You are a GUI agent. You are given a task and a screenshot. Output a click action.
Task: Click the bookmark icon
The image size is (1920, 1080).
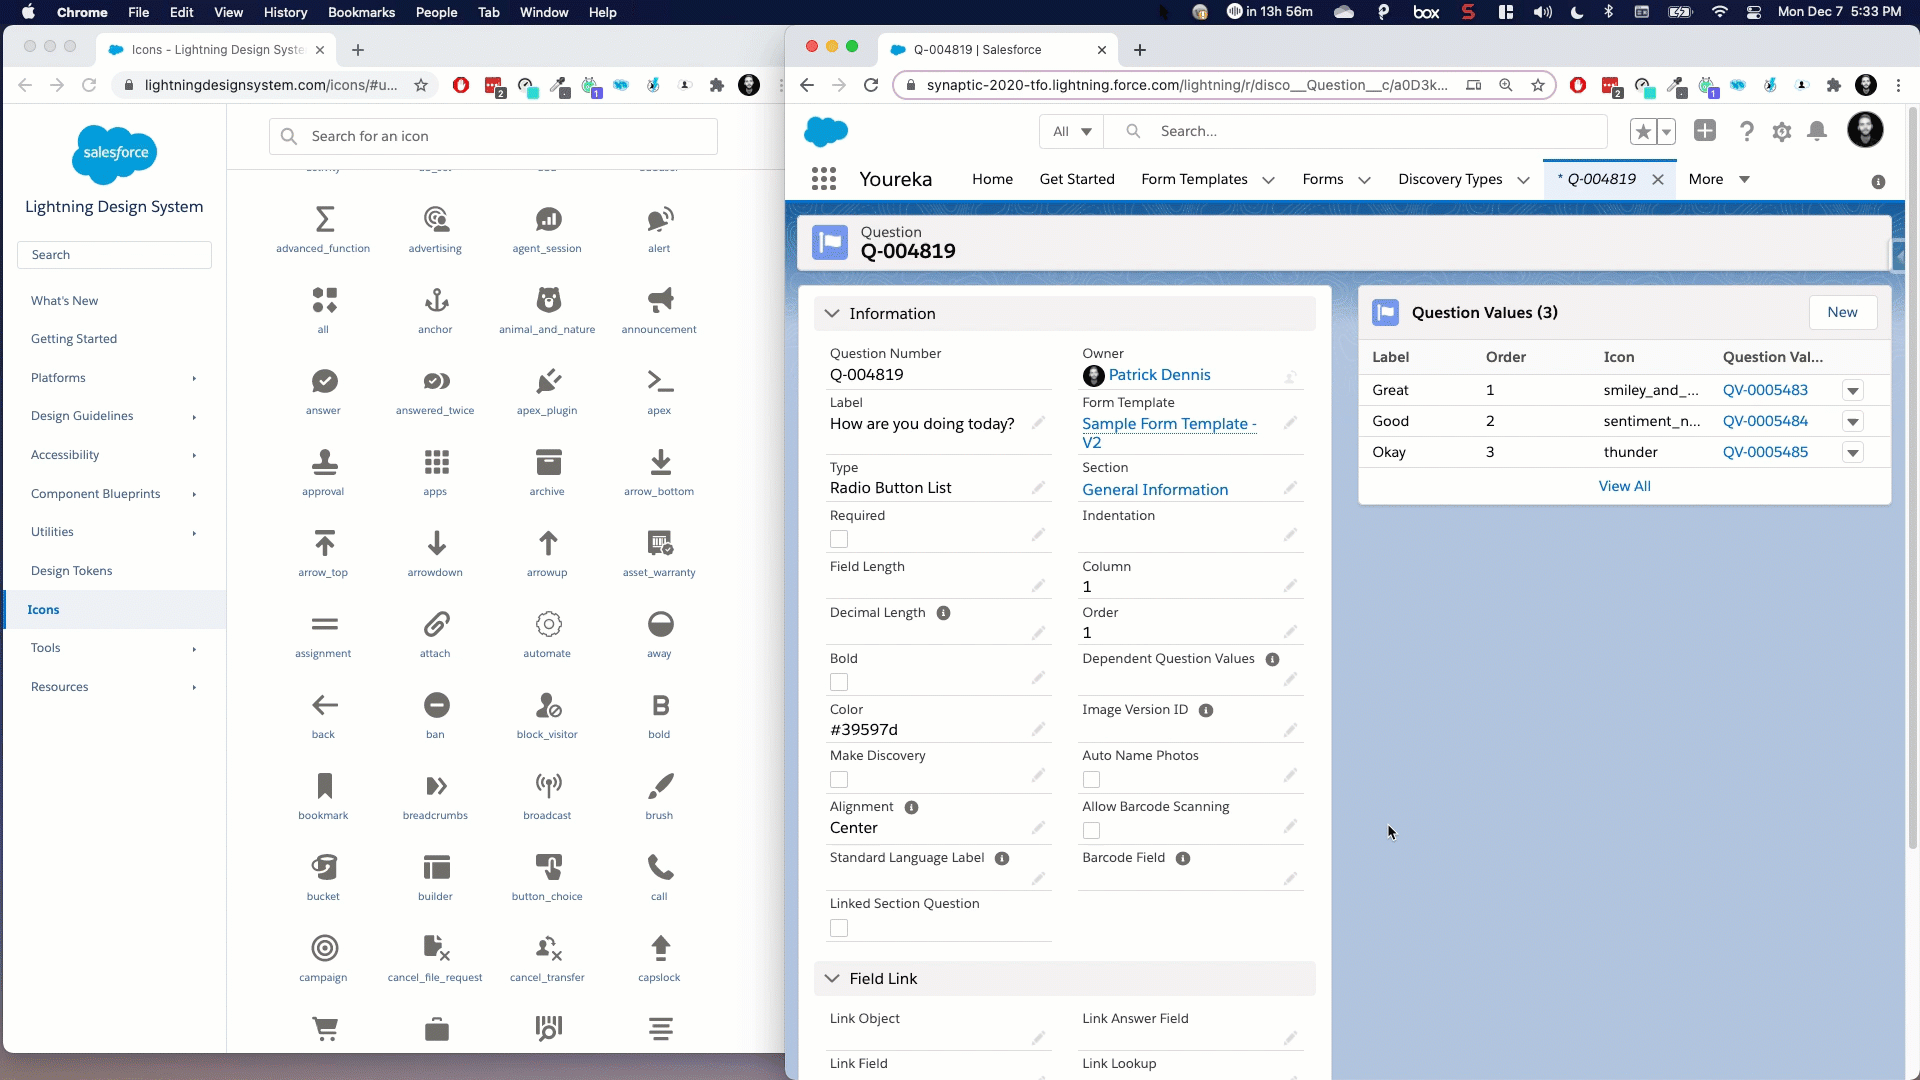click(x=324, y=786)
